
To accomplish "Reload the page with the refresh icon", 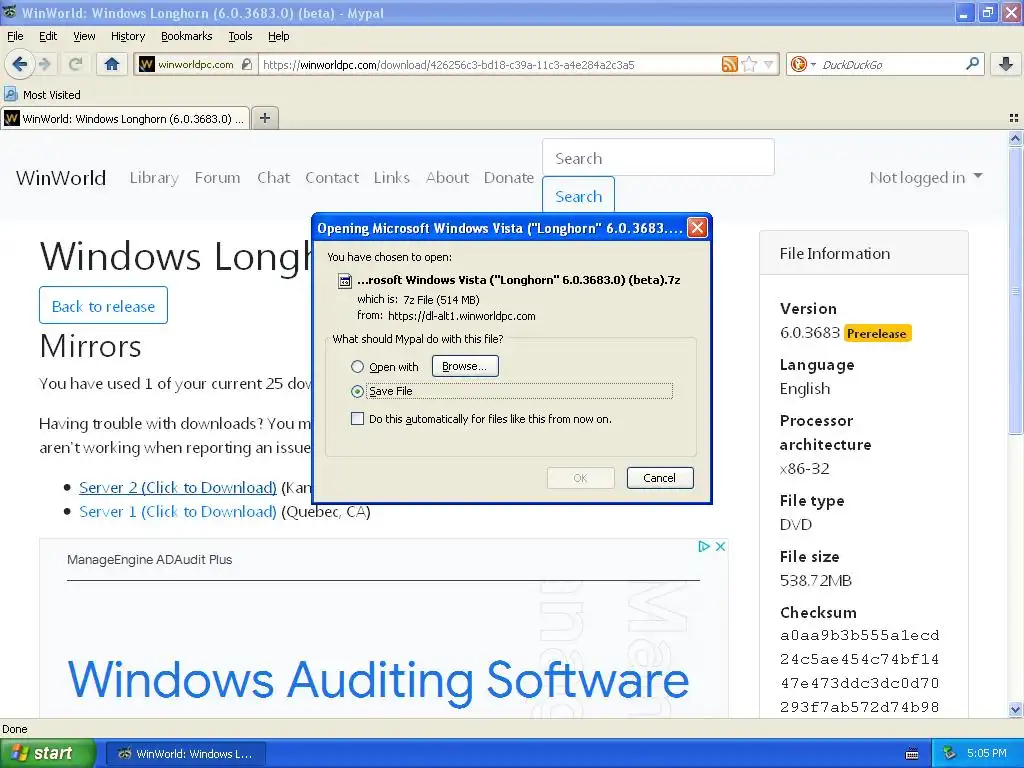I will pyautogui.click(x=75, y=64).
